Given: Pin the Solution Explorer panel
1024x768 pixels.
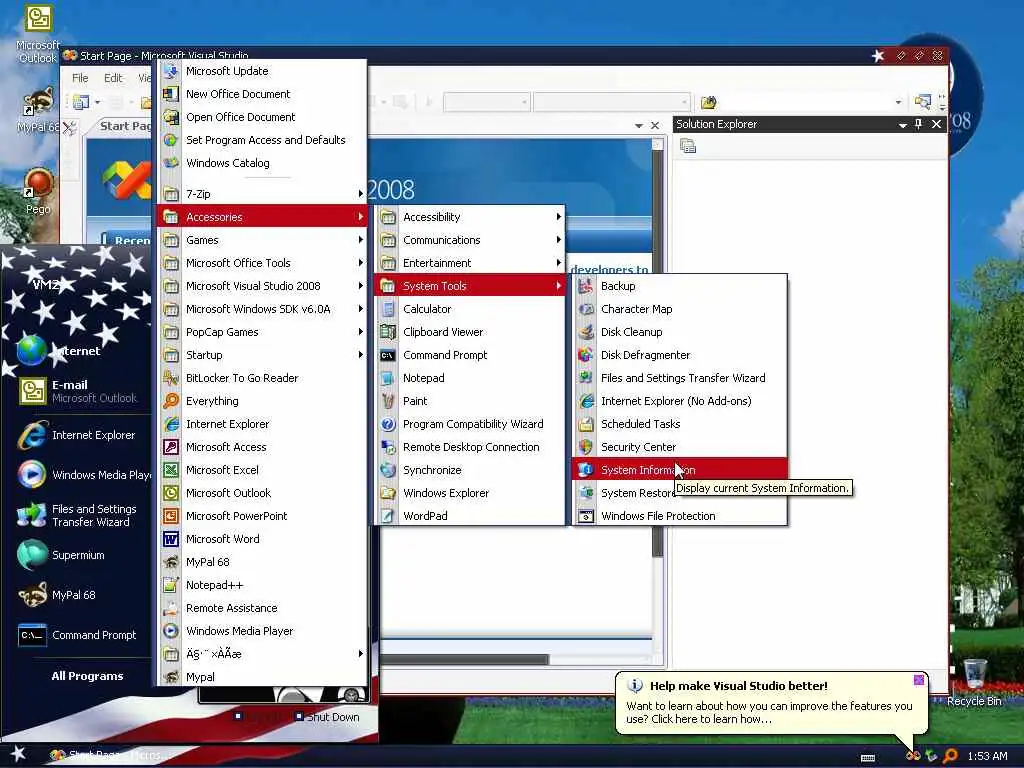Looking at the screenshot, I should click(919, 124).
